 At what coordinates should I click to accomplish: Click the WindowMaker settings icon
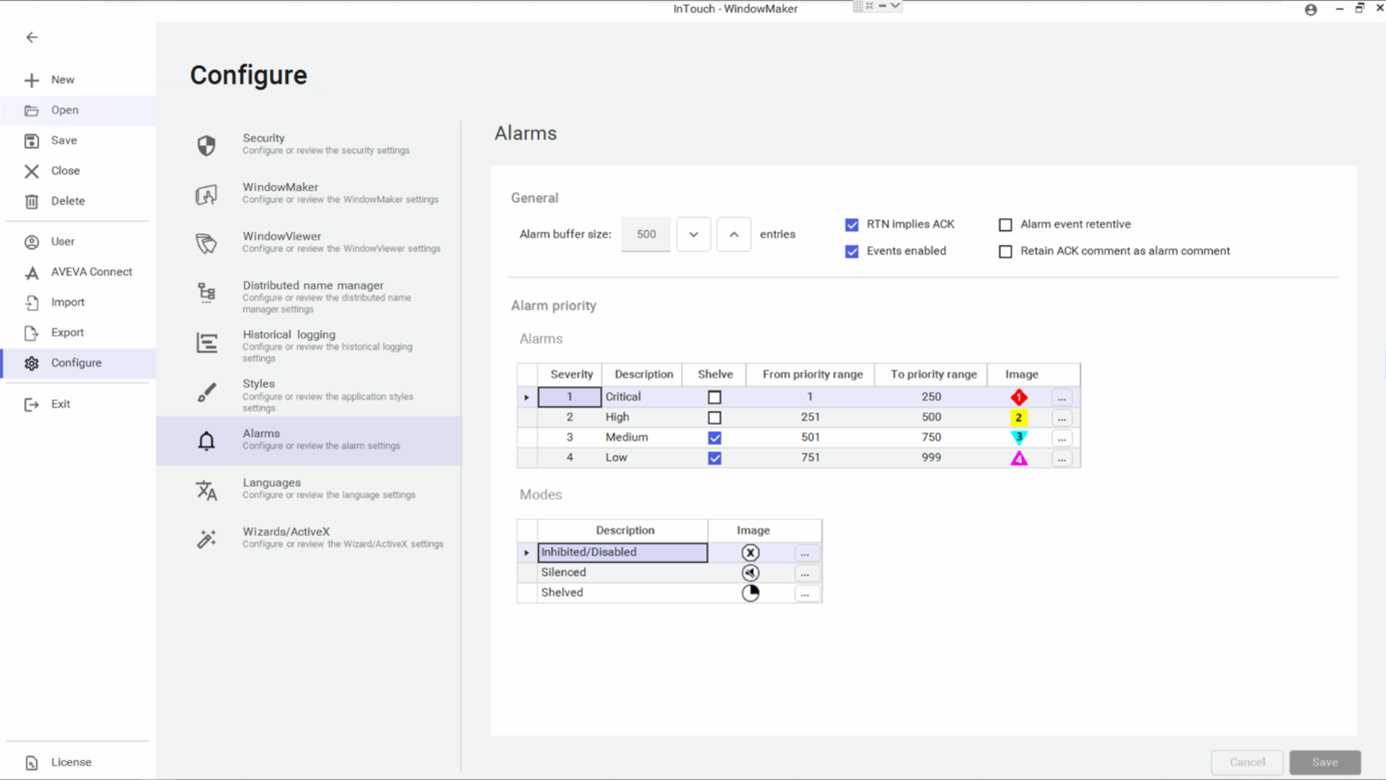click(207, 194)
